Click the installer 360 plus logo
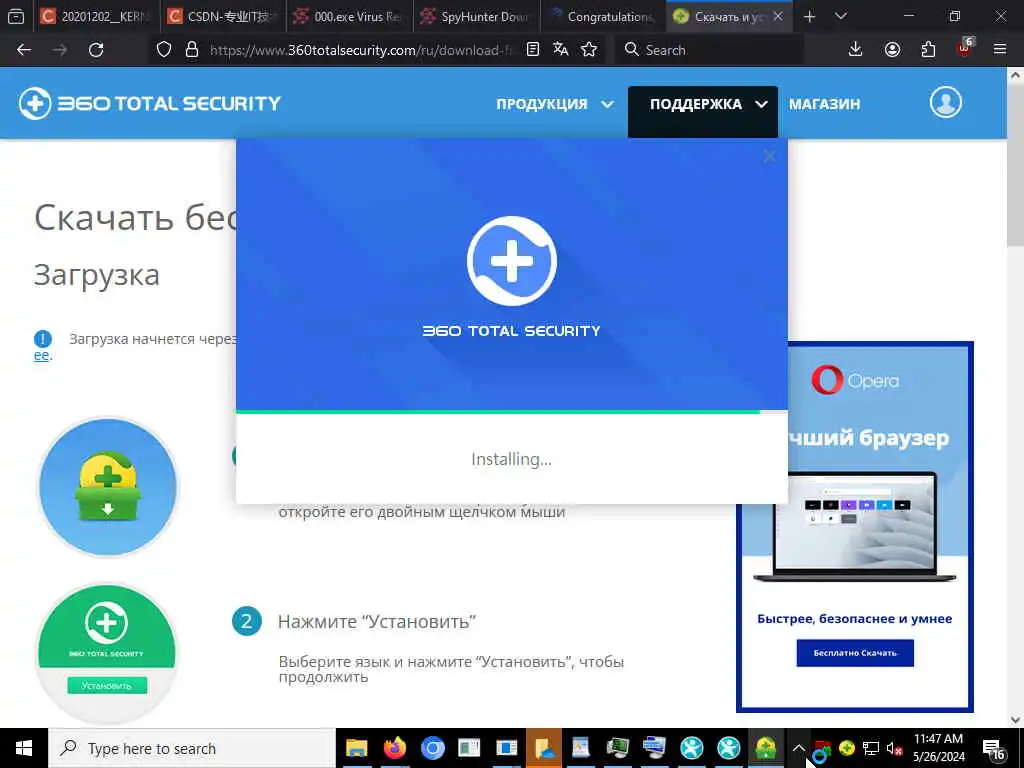Viewport: 1024px width, 768px height. point(512,261)
